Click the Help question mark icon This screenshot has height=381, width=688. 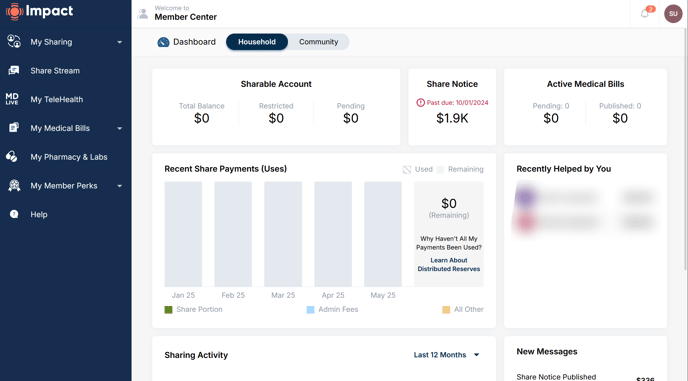[x=14, y=214]
